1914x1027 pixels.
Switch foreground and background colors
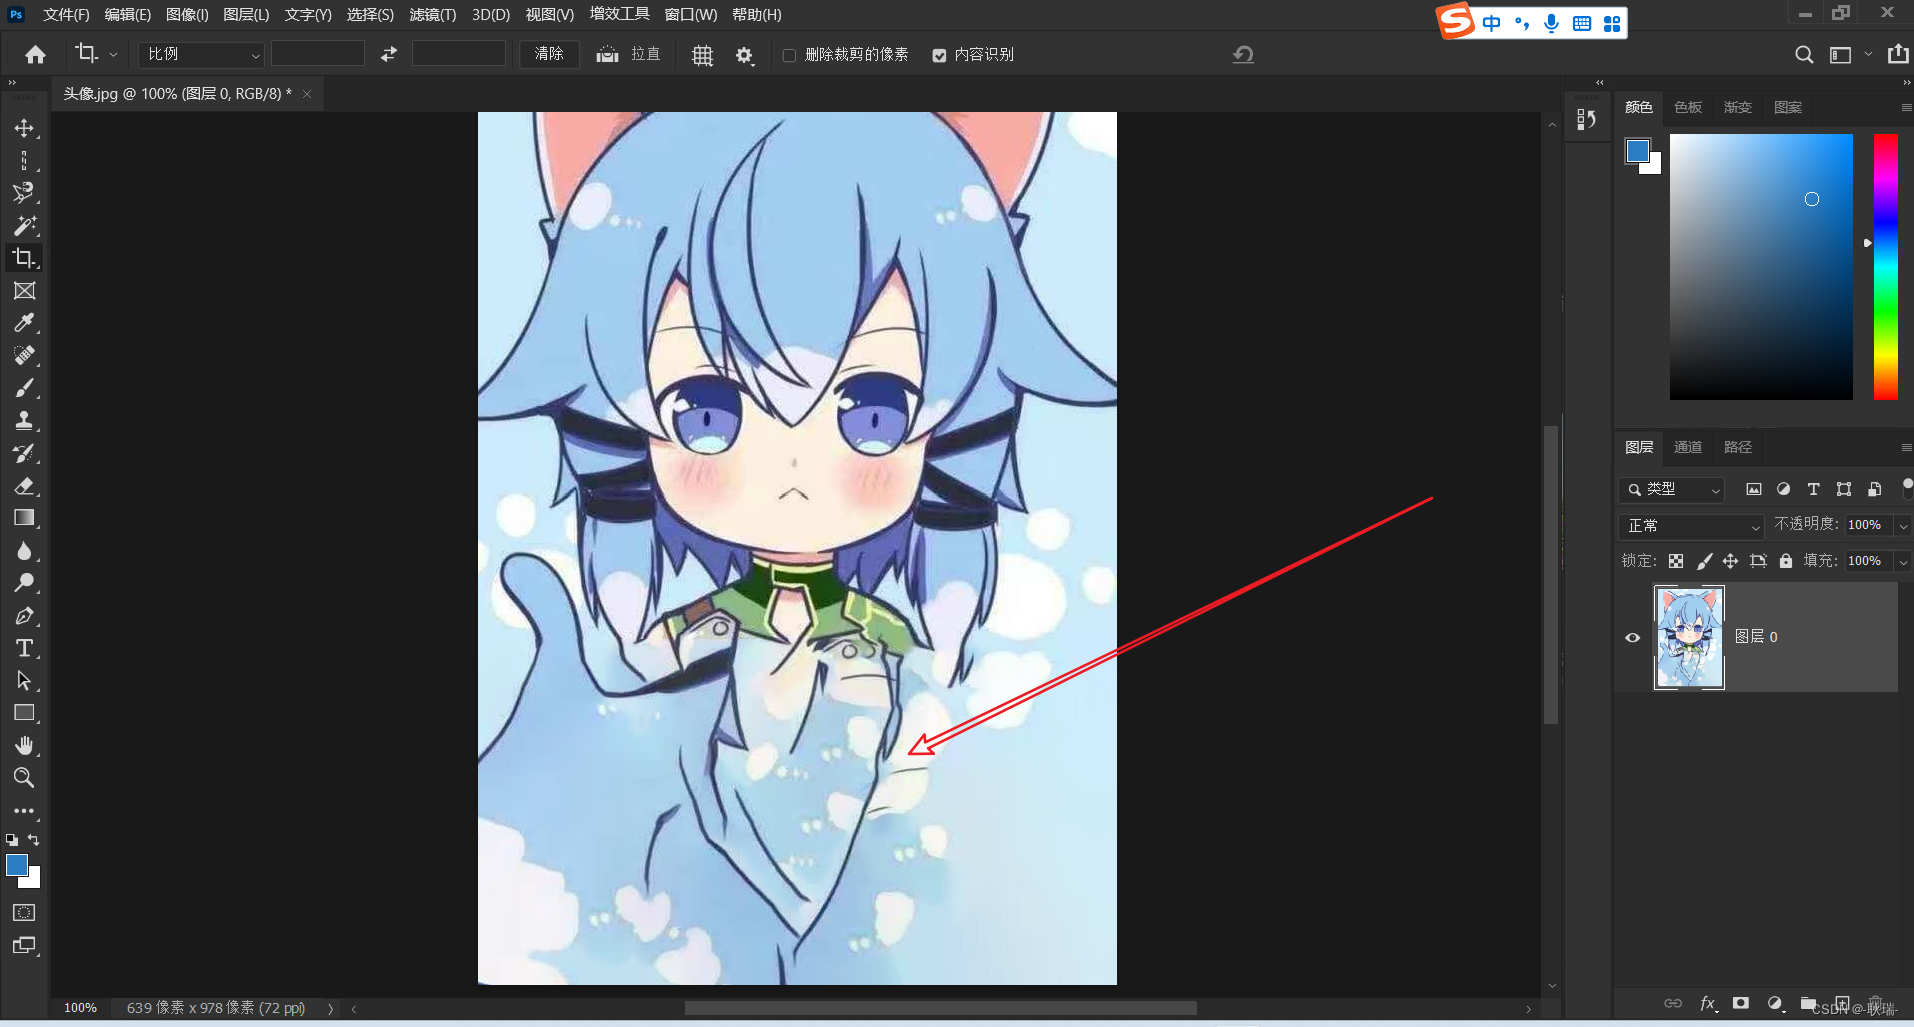[34, 840]
